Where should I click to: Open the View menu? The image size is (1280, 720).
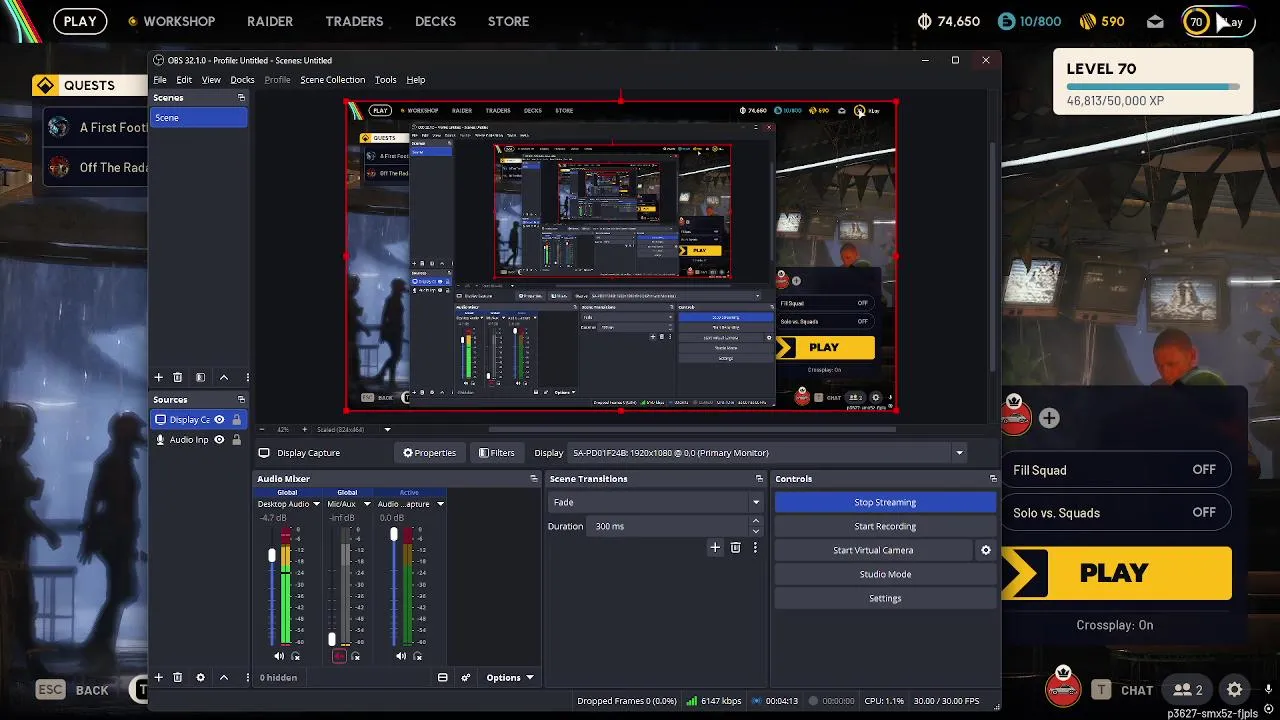coord(211,80)
